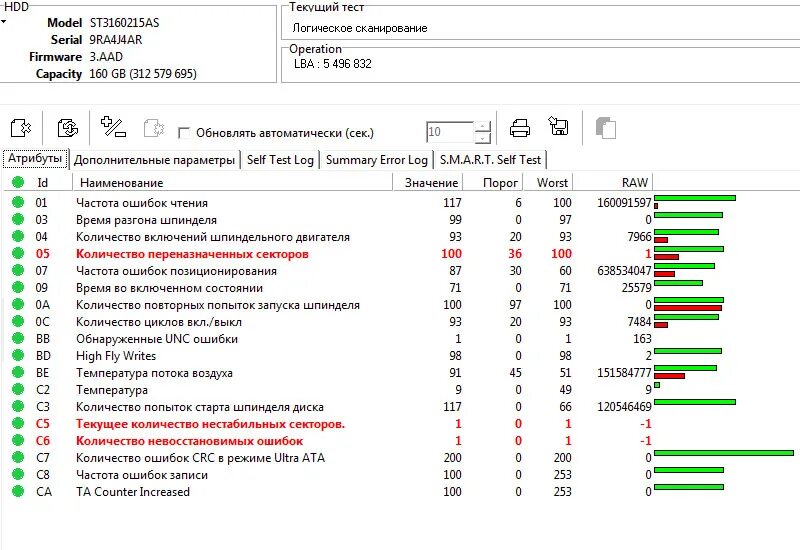Sort by the Значение column header
Image resolution: width=800 pixels, height=550 pixels.
[x=428, y=183]
